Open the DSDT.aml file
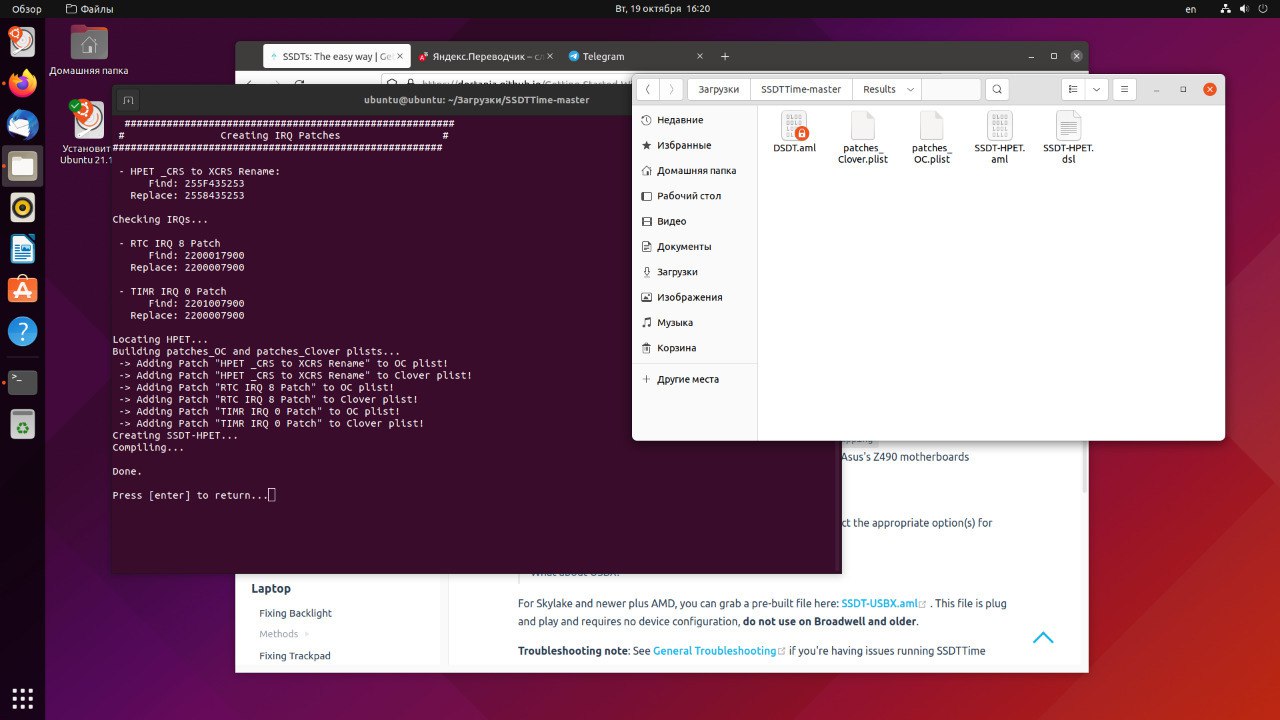Screen dimensions: 1280x720 (794, 128)
